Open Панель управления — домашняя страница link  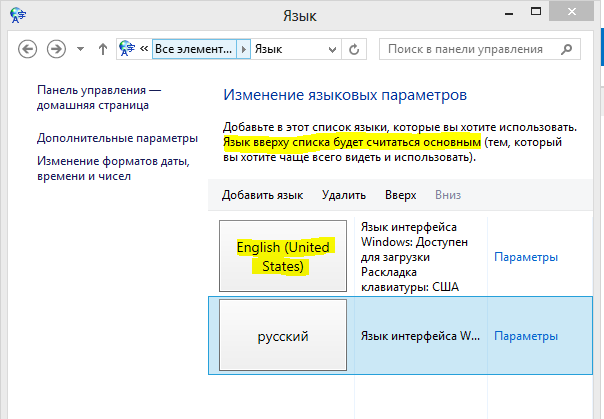click(99, 97)
